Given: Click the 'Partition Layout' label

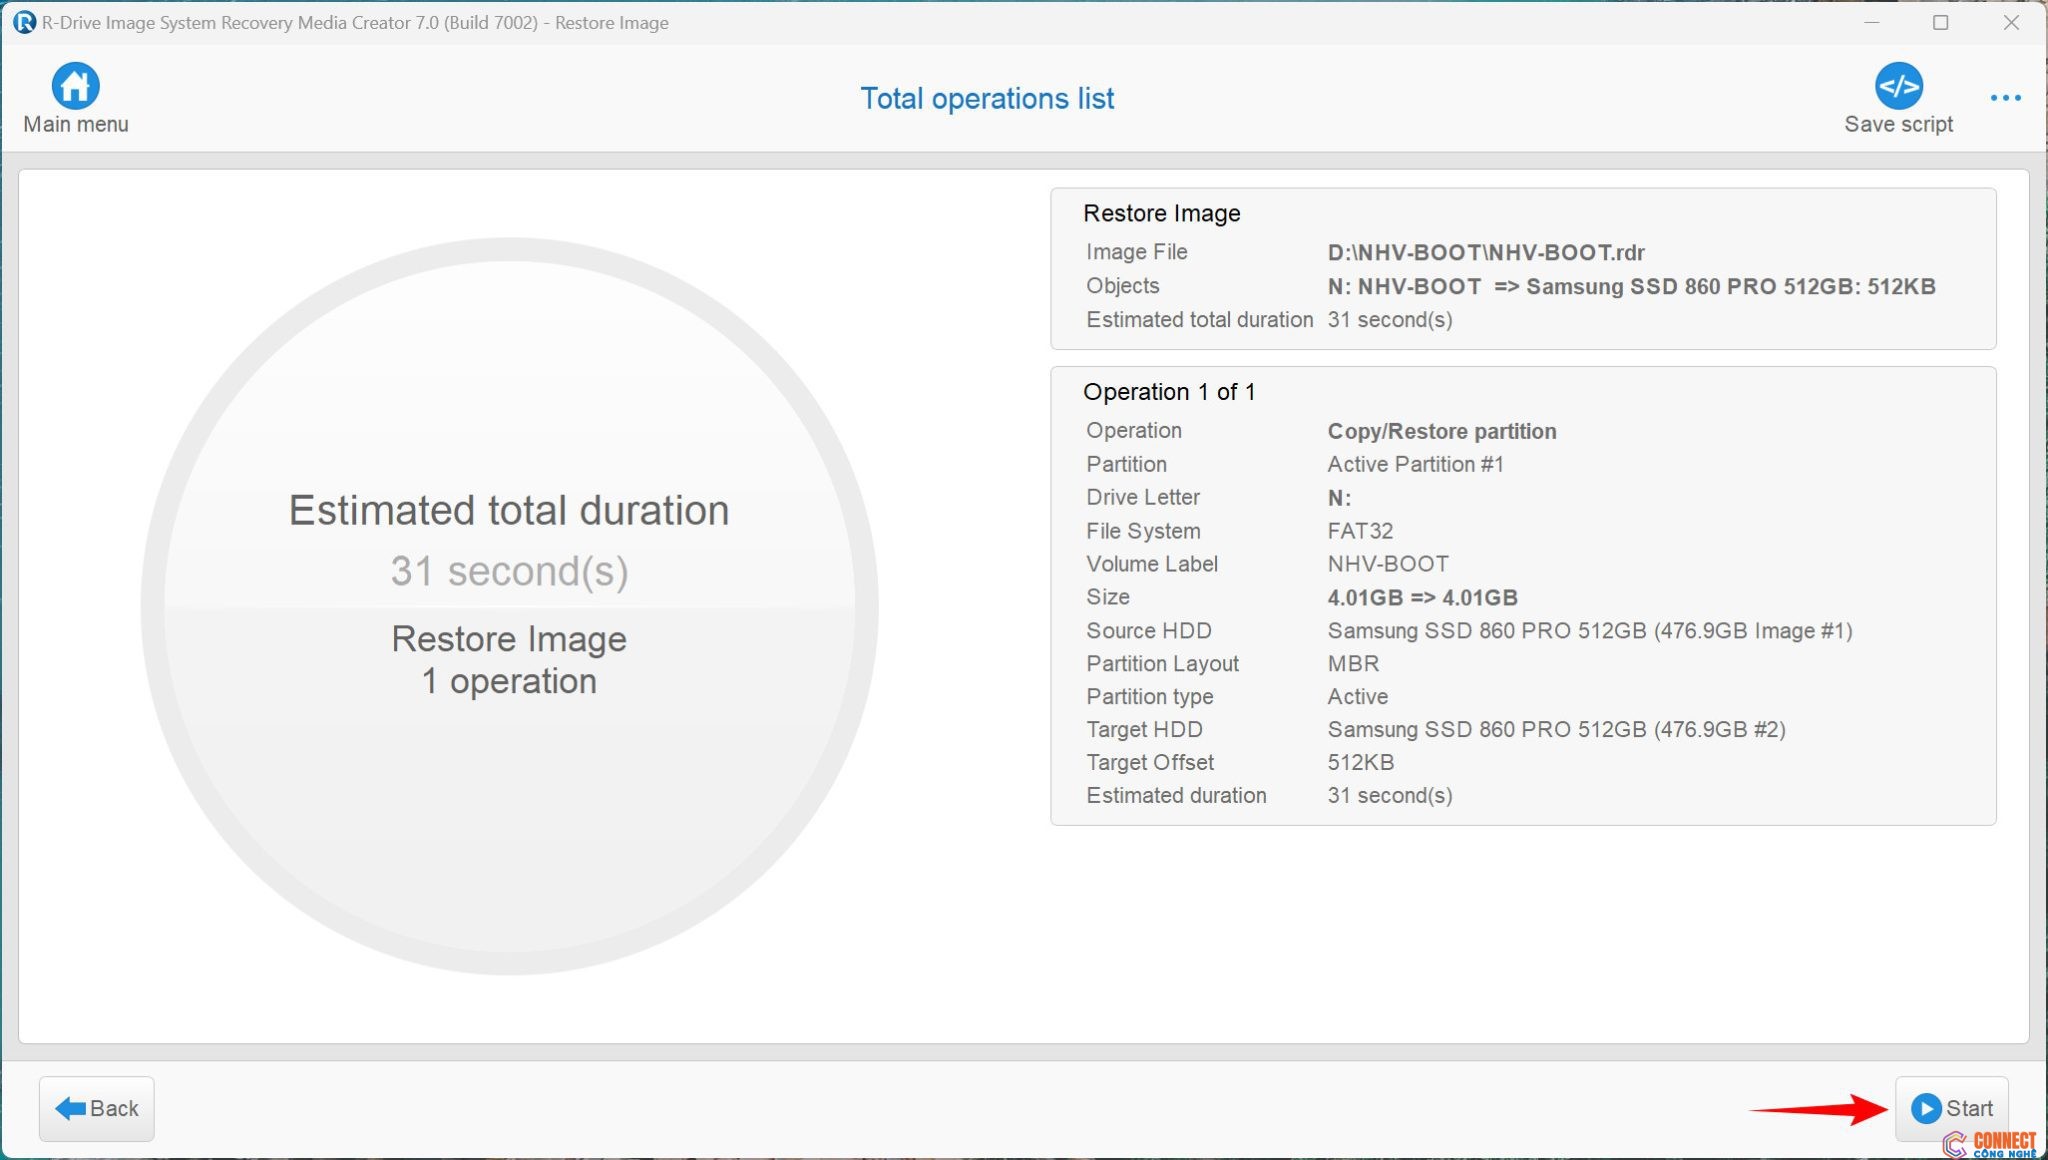Looking at the screenshot, I should [x=1162, y=664].
